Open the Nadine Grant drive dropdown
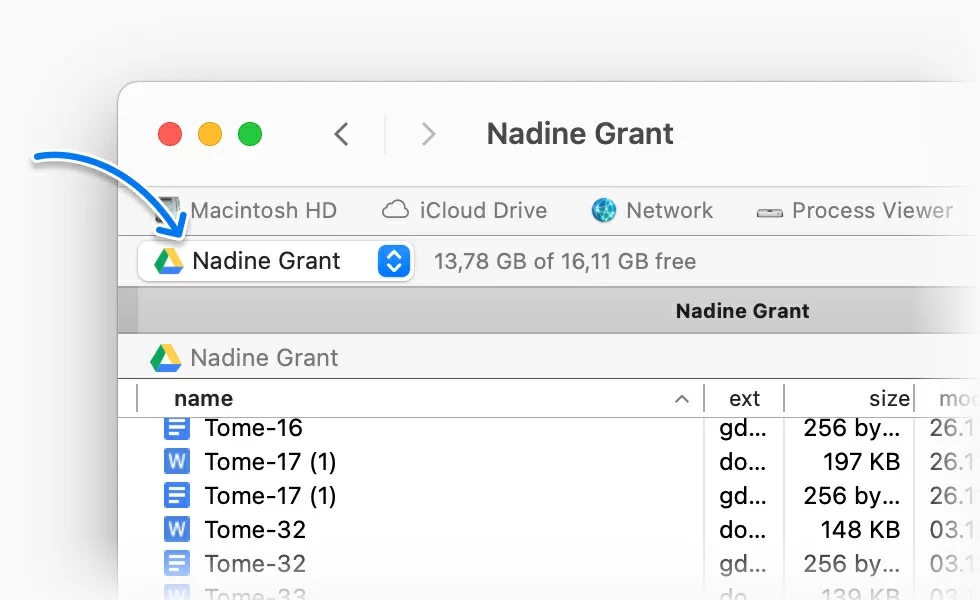Viewport: 980px width, 600px height. (x=266, y=261)
